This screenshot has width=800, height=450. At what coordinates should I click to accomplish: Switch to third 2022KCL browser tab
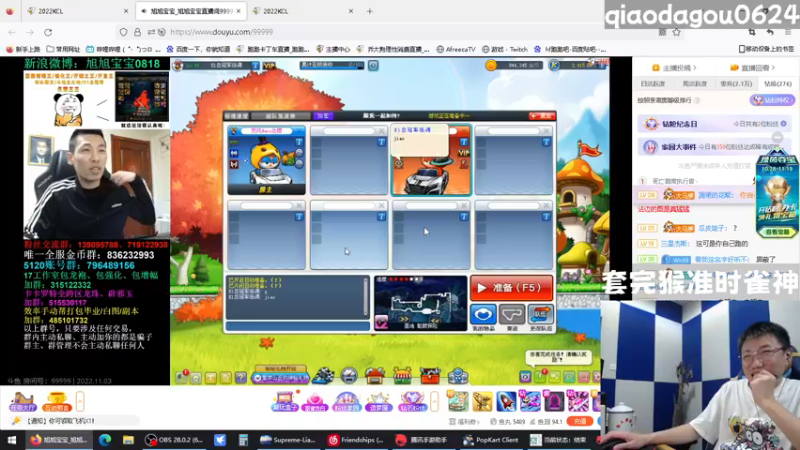click(x=303, y=11)
